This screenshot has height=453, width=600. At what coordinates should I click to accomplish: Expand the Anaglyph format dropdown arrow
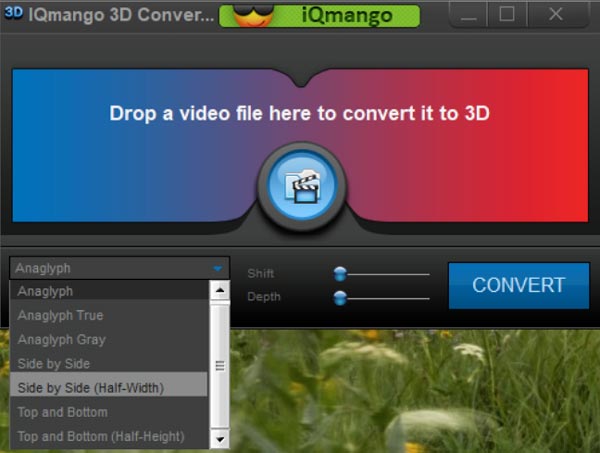point(218,268)
